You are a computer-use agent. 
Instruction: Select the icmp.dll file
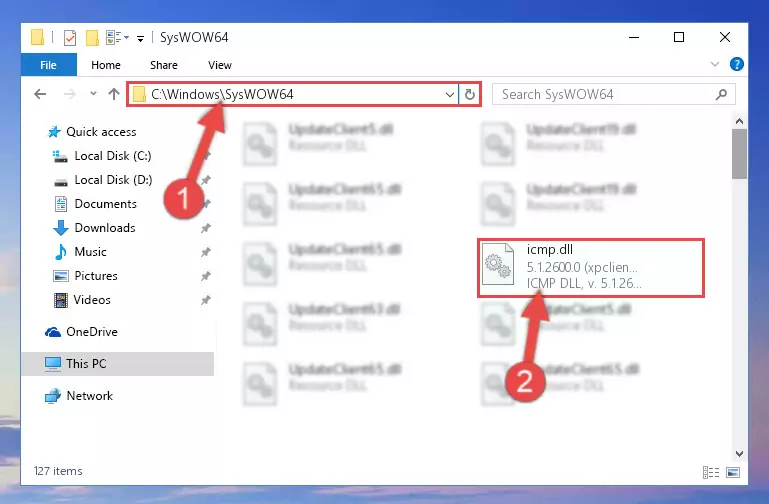(591, 268)
